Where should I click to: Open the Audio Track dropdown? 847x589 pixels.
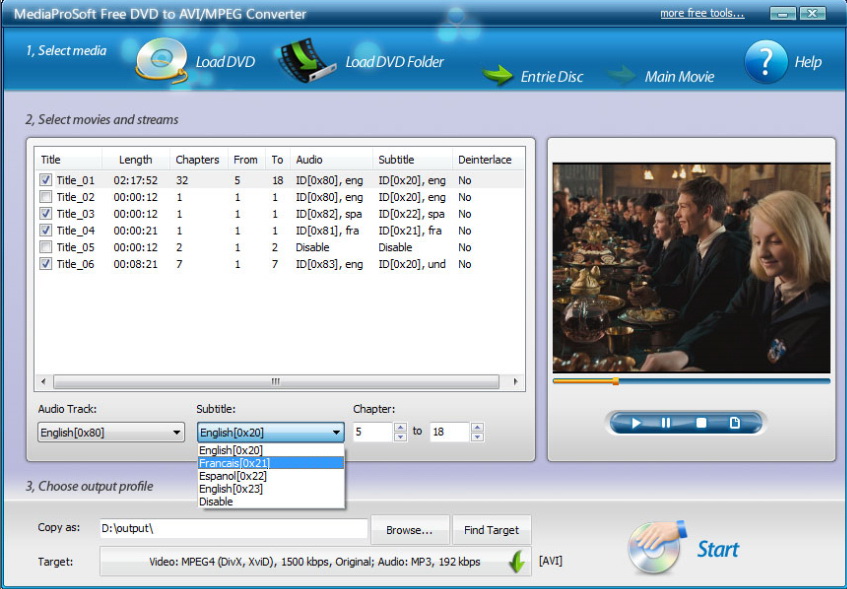[111, 432]
